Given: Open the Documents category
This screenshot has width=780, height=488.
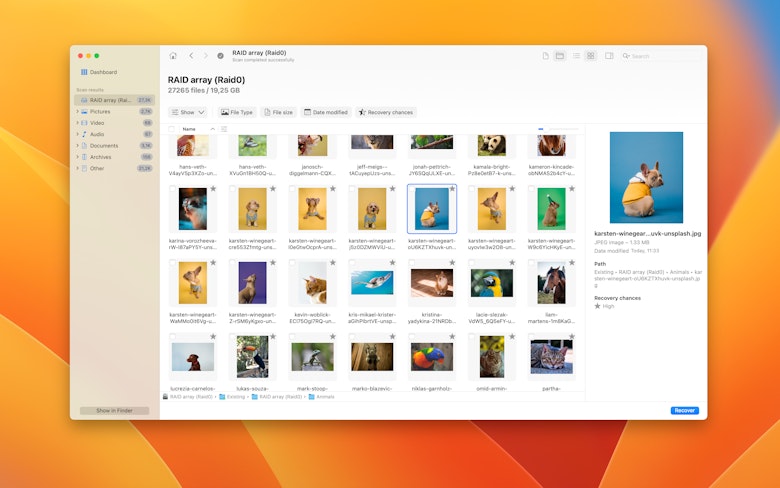Looking at the screenshot, I should (114, 146).
